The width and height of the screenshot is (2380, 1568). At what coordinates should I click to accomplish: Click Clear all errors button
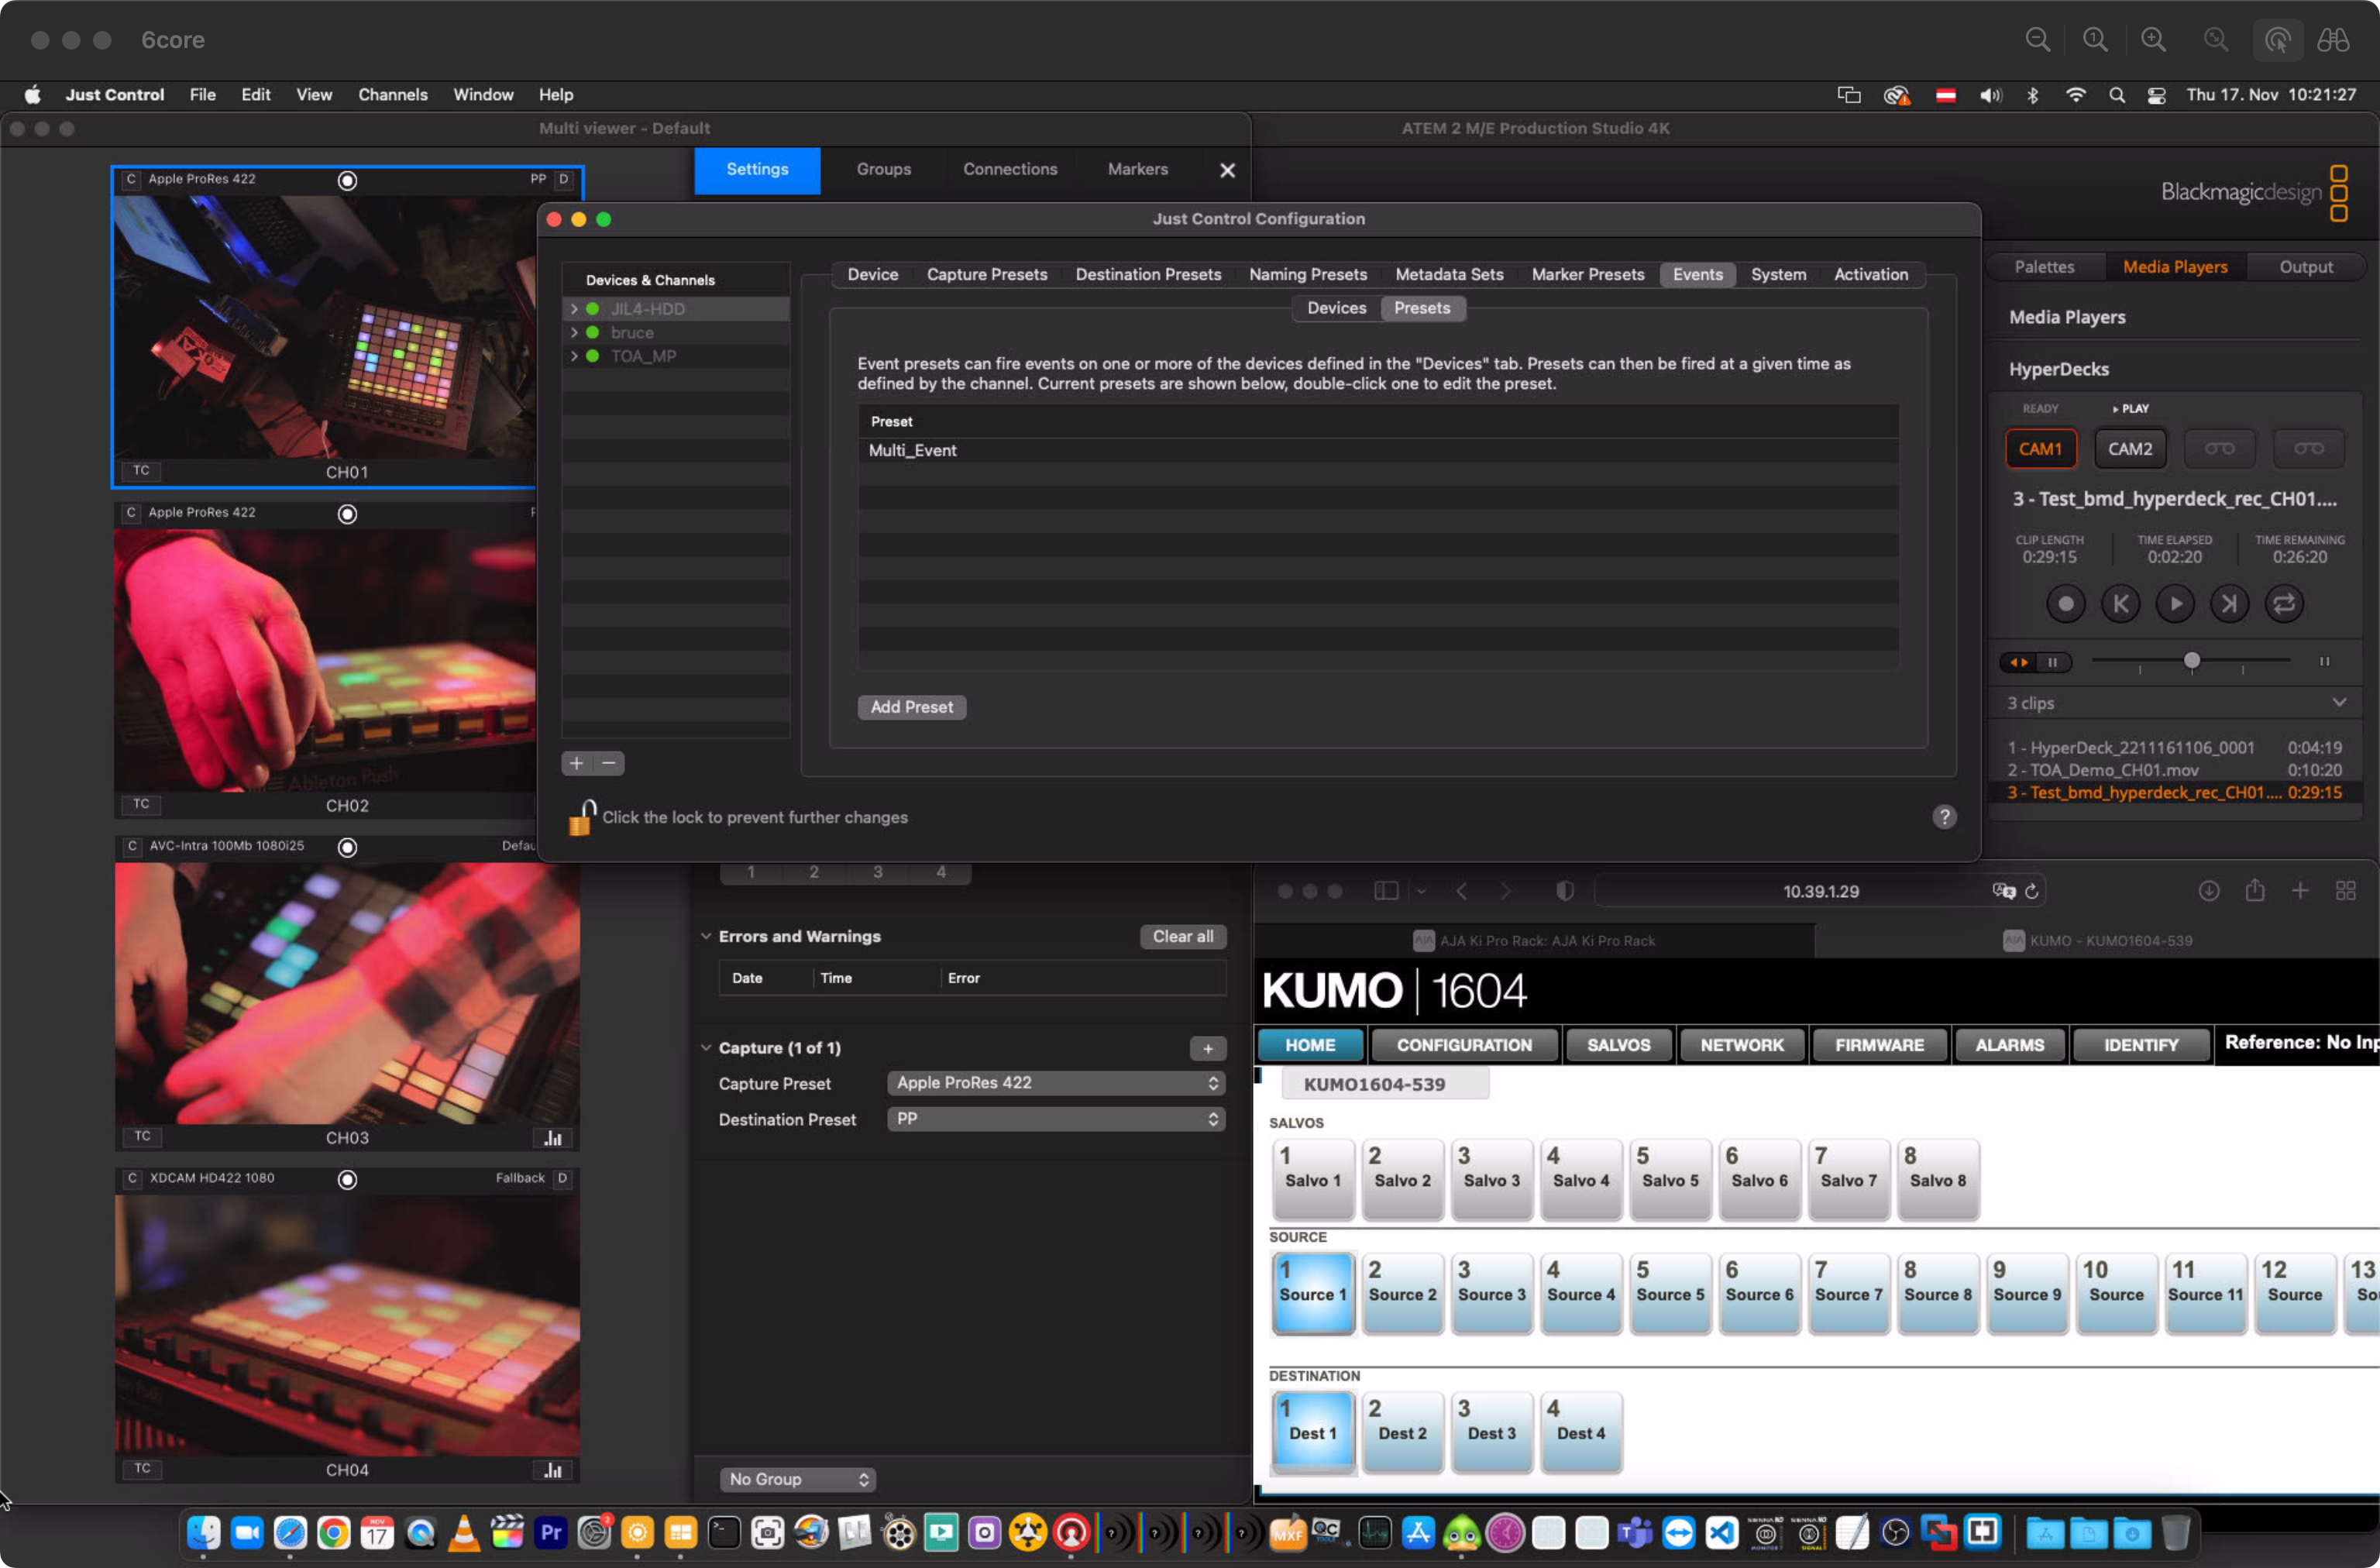tap(1183, 936)
